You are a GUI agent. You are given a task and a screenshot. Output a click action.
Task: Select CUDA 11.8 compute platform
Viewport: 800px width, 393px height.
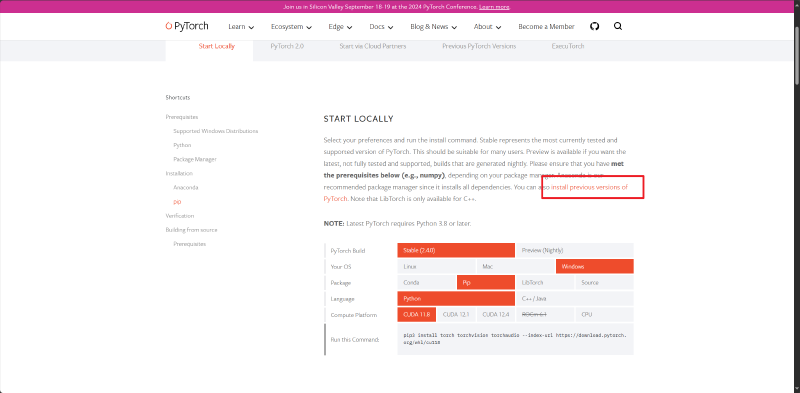[416, 314]
